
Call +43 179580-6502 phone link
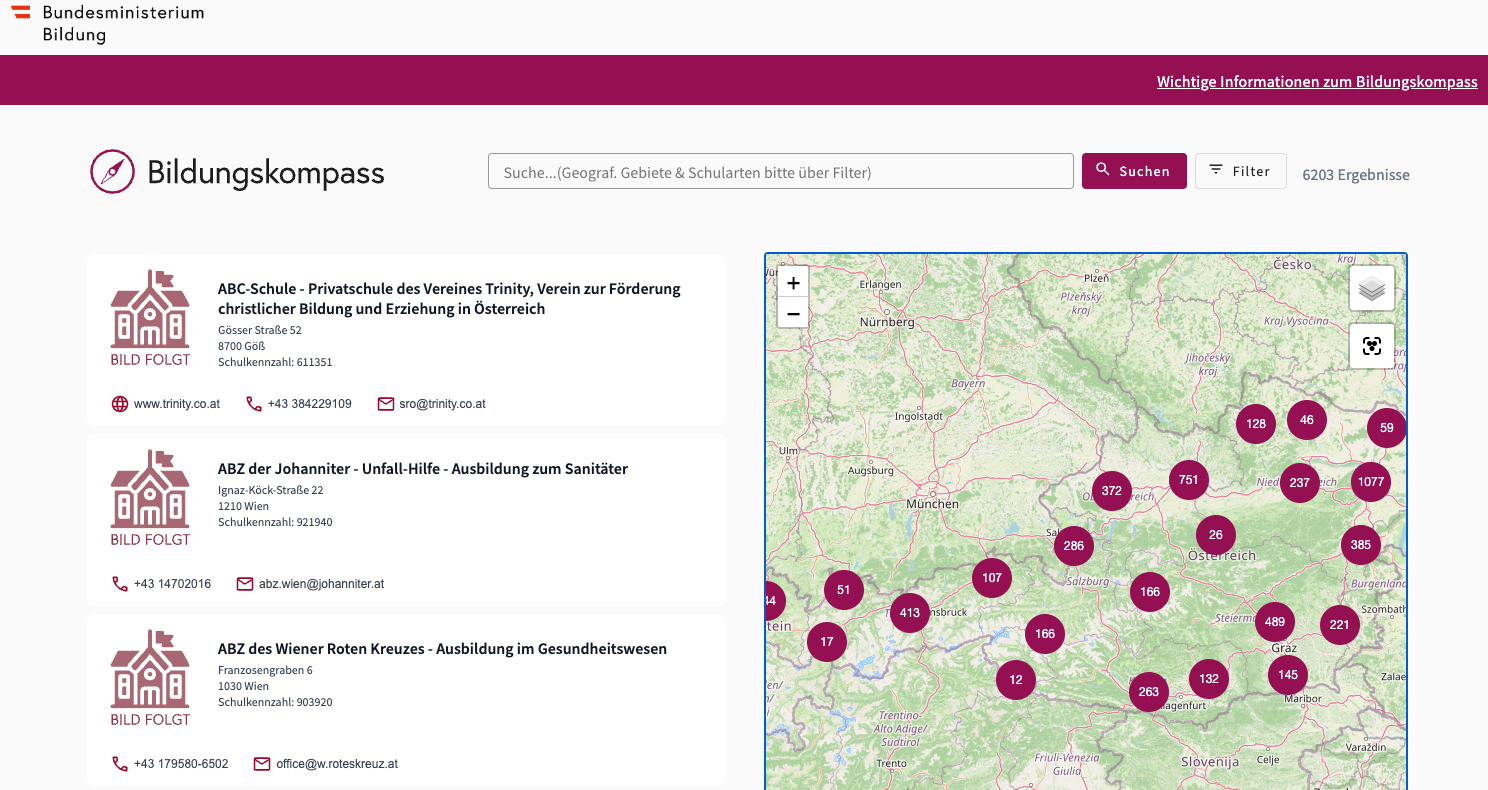point(181,764)
